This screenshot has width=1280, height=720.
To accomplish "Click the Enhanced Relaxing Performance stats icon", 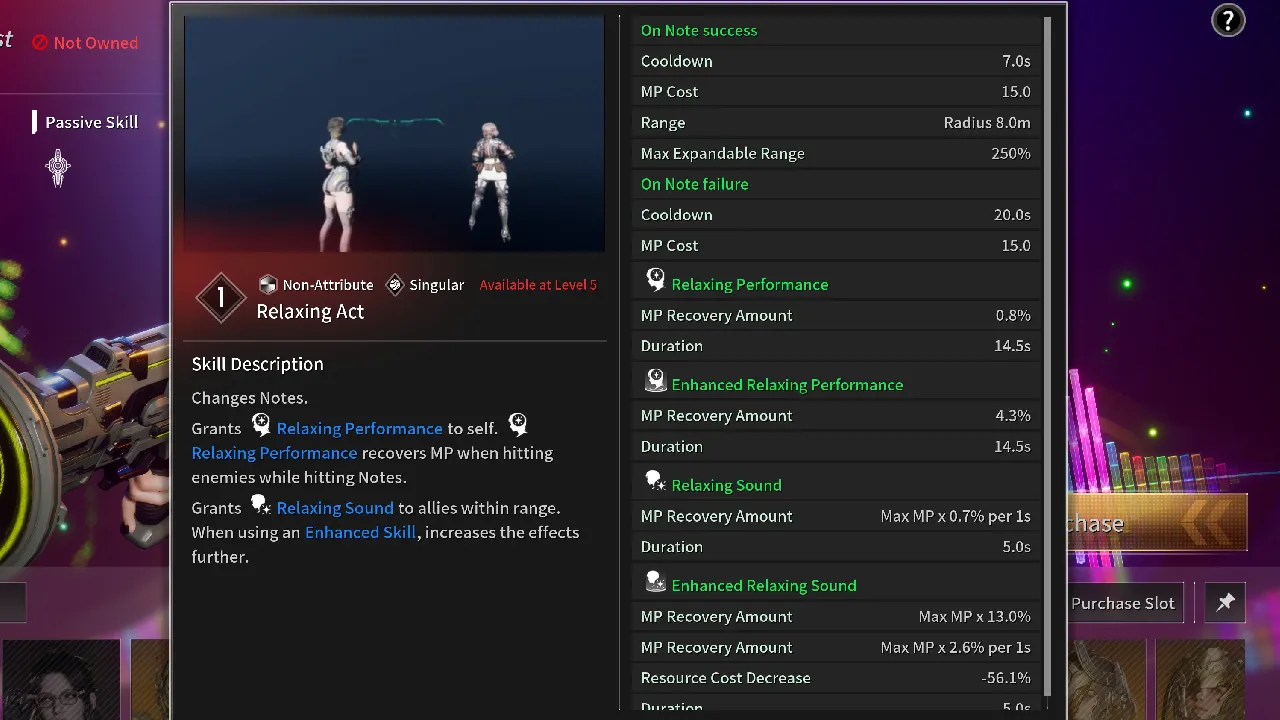I will (655, 381).
